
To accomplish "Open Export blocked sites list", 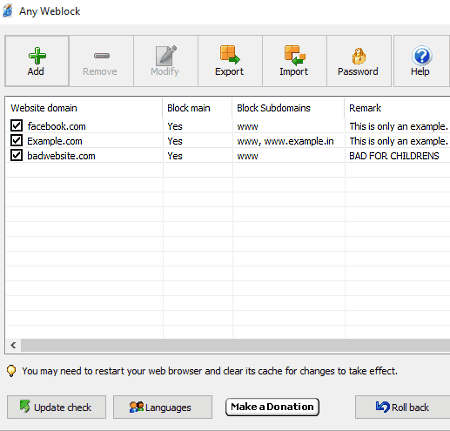I will tap(230, 61).
